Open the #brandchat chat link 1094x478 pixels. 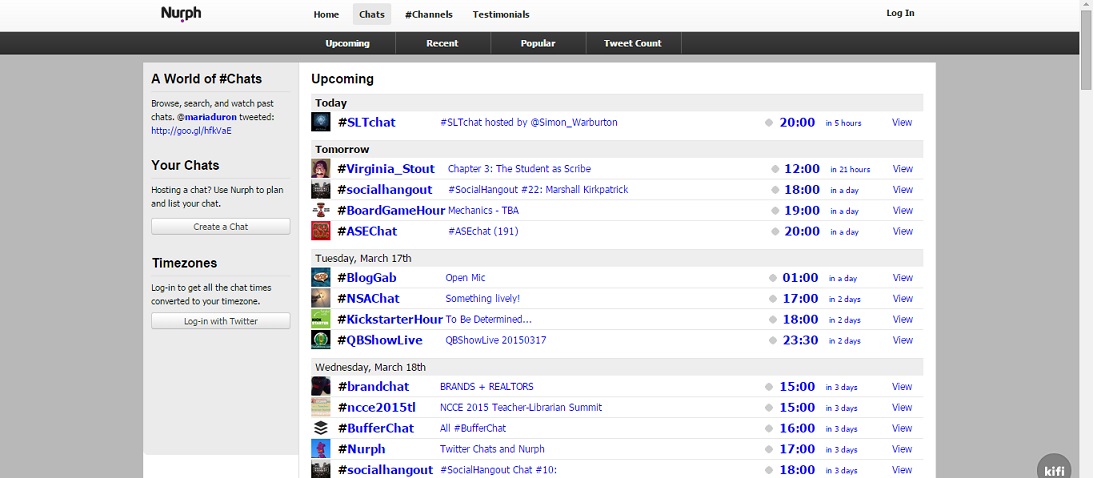pyautogui.click(x=373, y=386)
